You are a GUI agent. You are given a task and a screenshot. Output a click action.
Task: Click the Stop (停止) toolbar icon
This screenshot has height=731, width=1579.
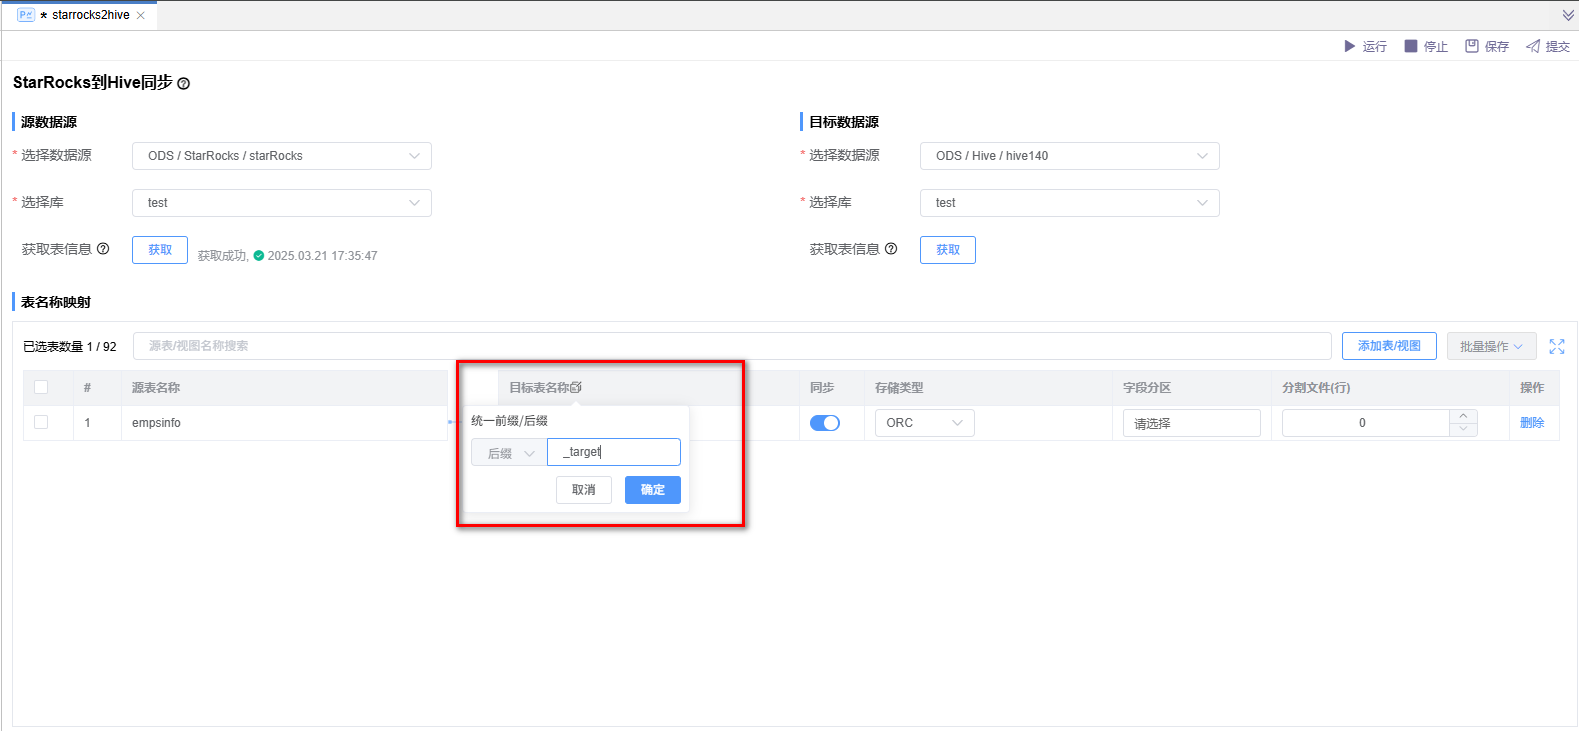coord(1411,46)
